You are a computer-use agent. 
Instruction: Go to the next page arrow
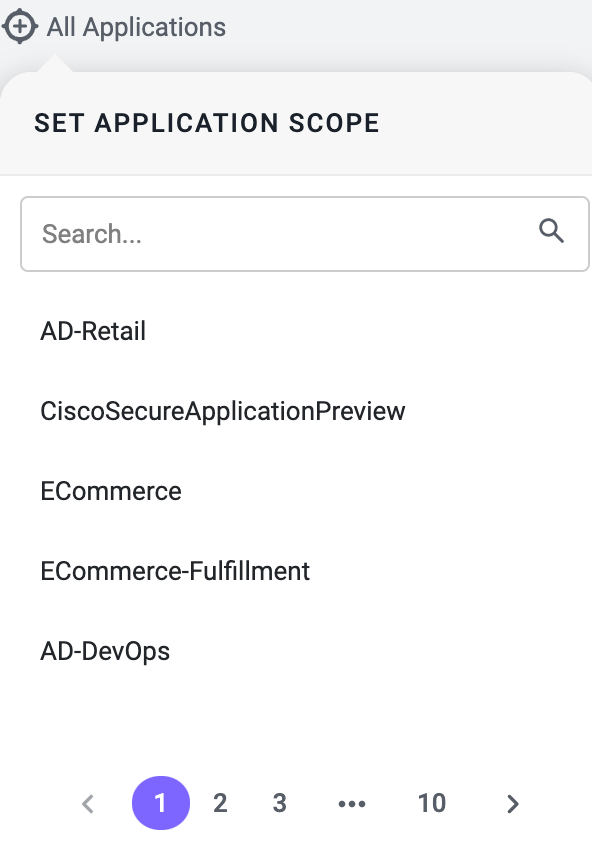coord(513,803)
